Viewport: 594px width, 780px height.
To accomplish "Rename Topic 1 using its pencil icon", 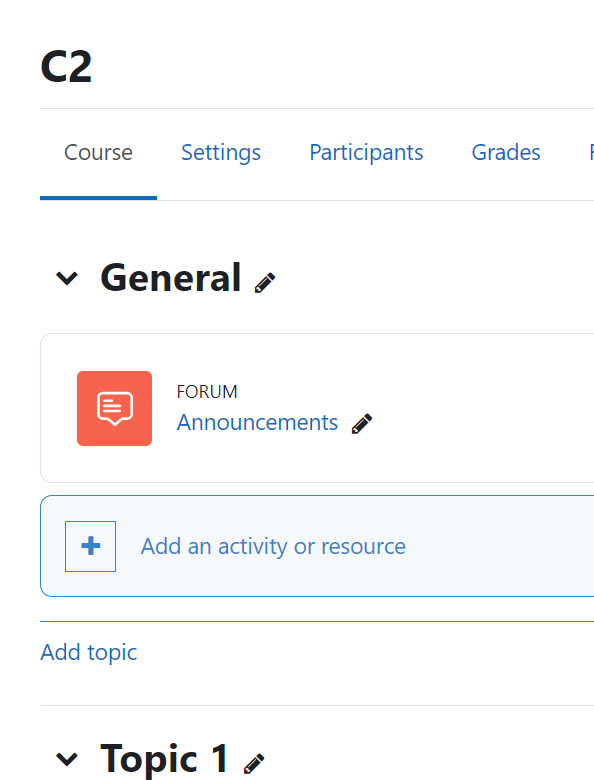I will click(x=254, y=764).
